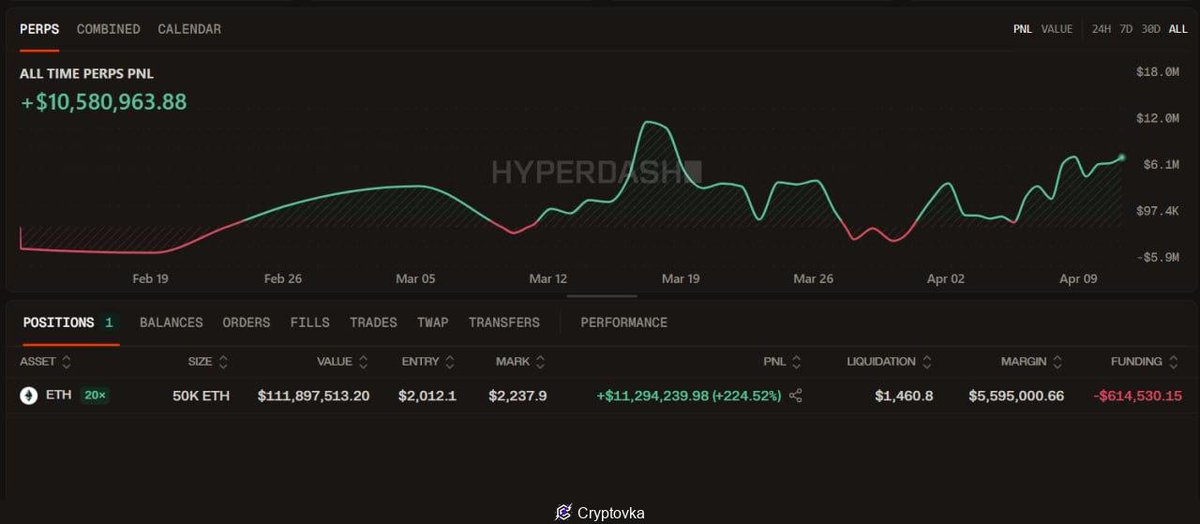Image resolution: width=1200 pixels, height=524 pixels.
Task: Open the CALENDAR tab
Action: [189, 29]
